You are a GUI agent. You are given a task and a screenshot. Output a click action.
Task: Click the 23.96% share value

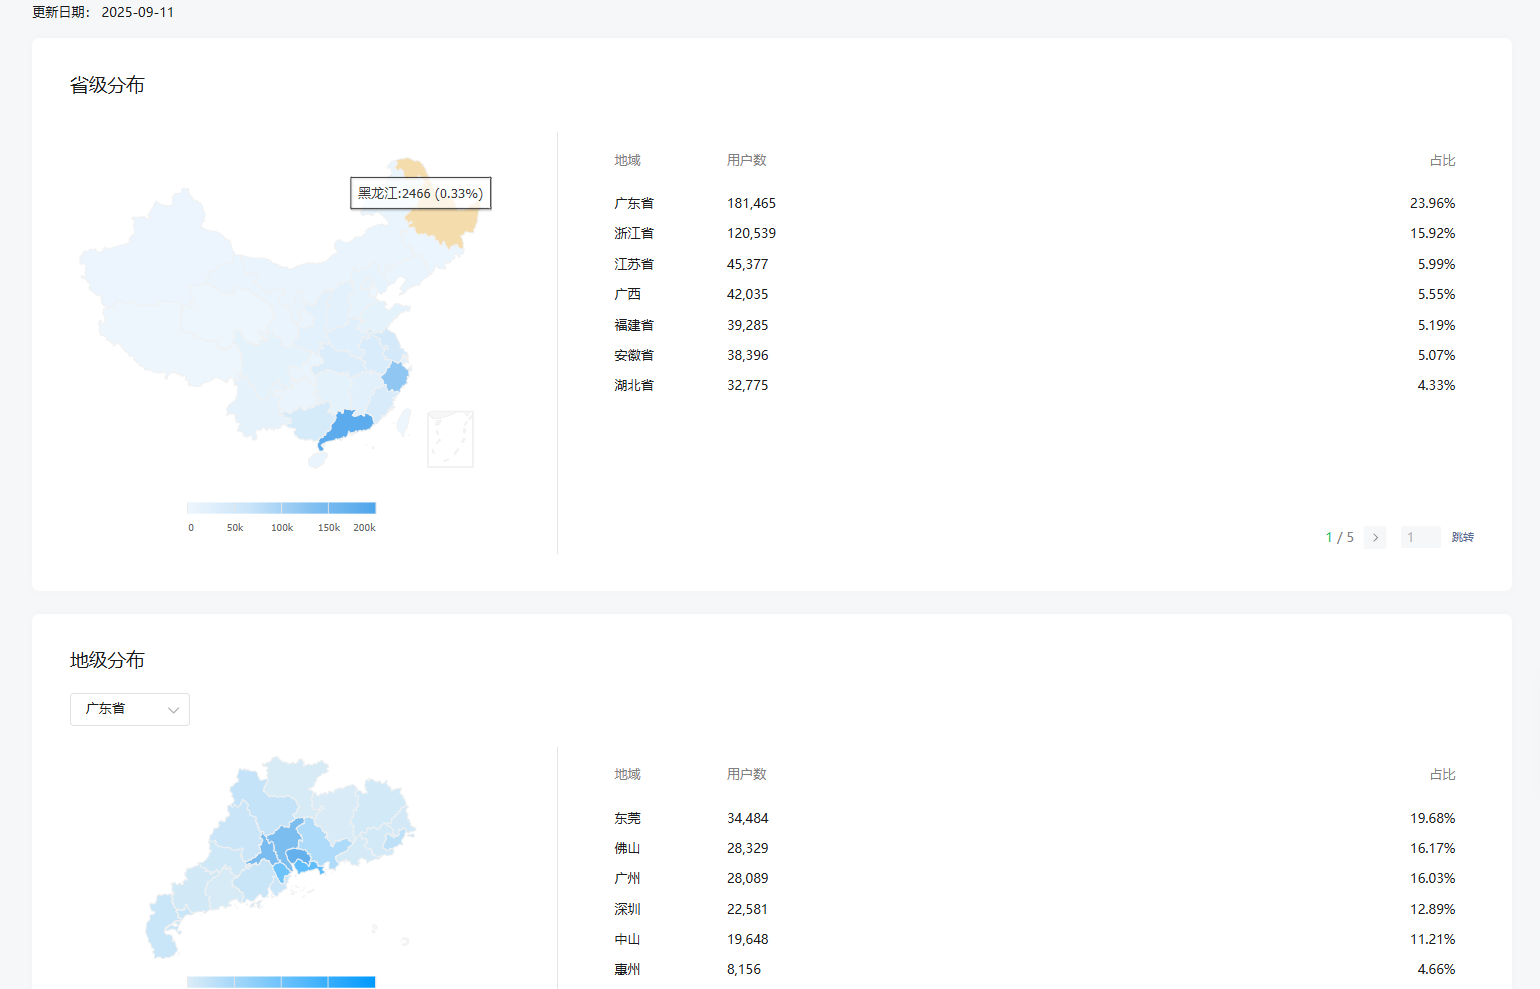tap(1432, 203)
